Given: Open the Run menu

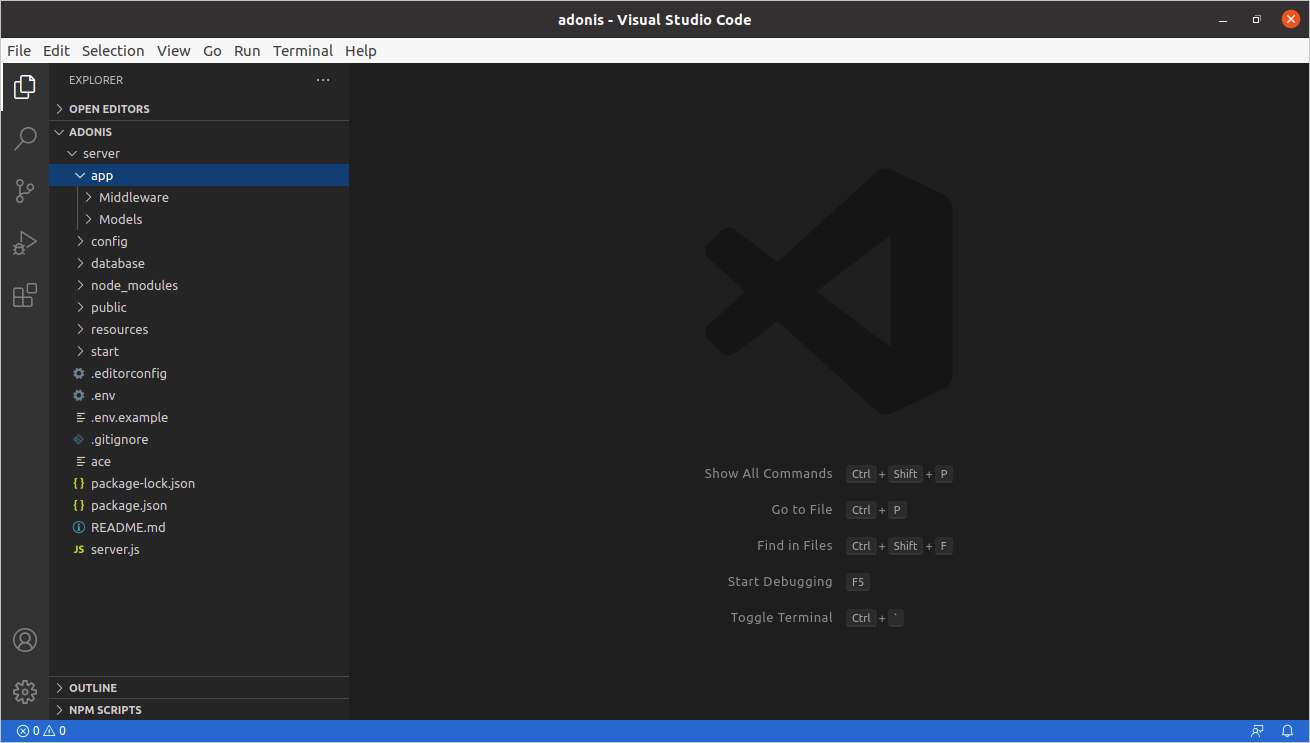Looking at the screenshot, I should tap(247, 51).
